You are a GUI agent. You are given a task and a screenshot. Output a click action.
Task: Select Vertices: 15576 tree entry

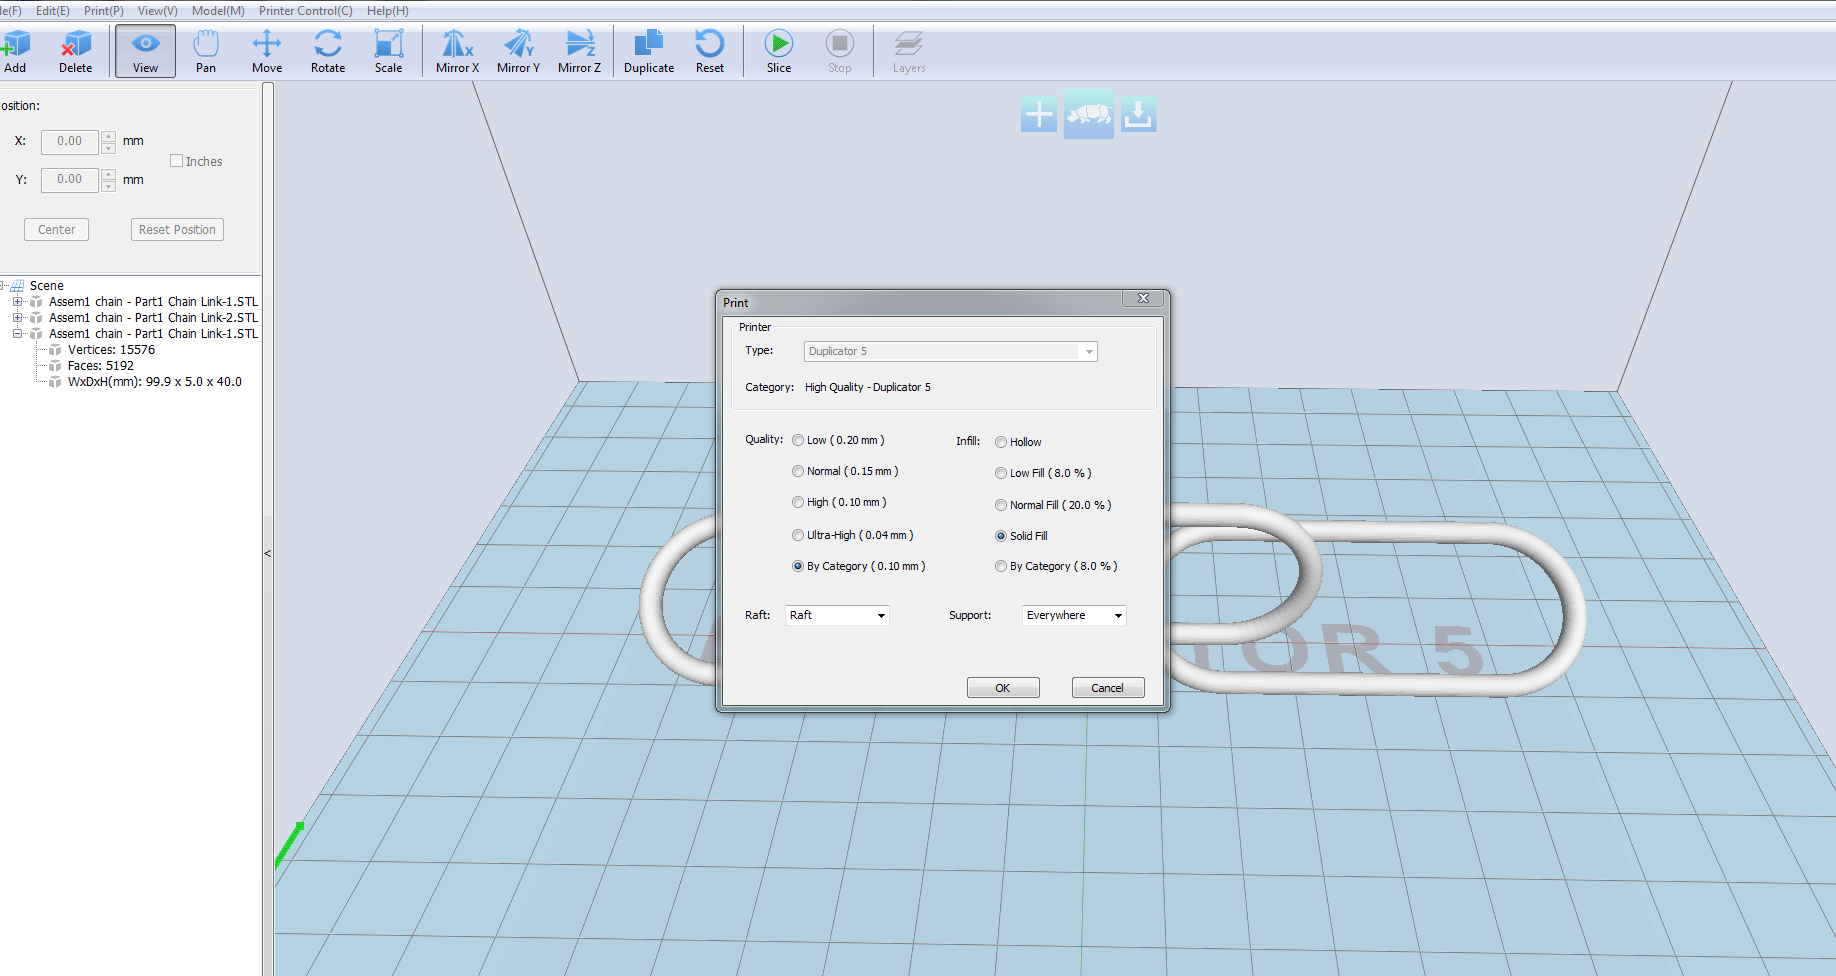point(111,350)
